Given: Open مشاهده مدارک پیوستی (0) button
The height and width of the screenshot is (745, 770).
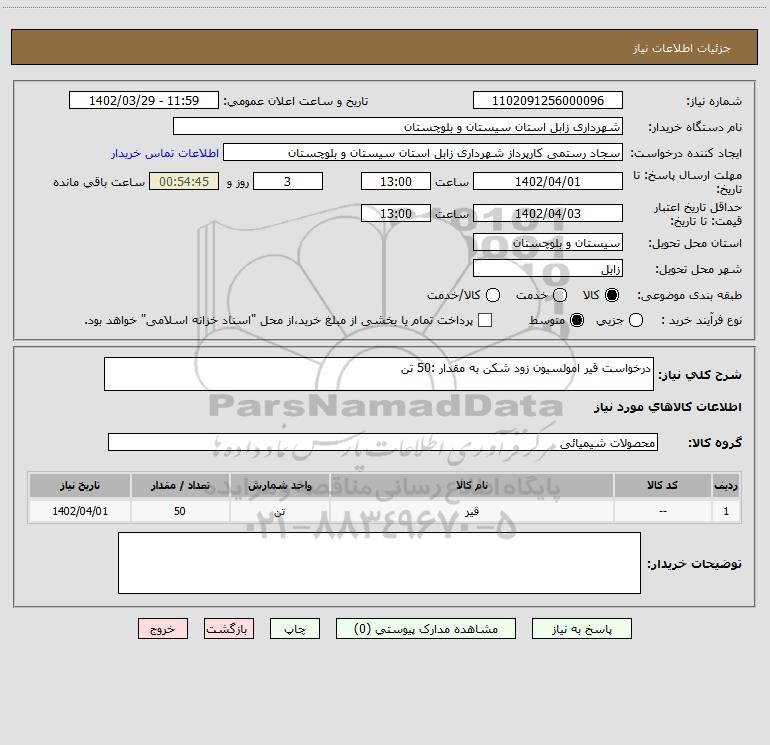Looking at the screenshot, I should click(x=426, y=629).
